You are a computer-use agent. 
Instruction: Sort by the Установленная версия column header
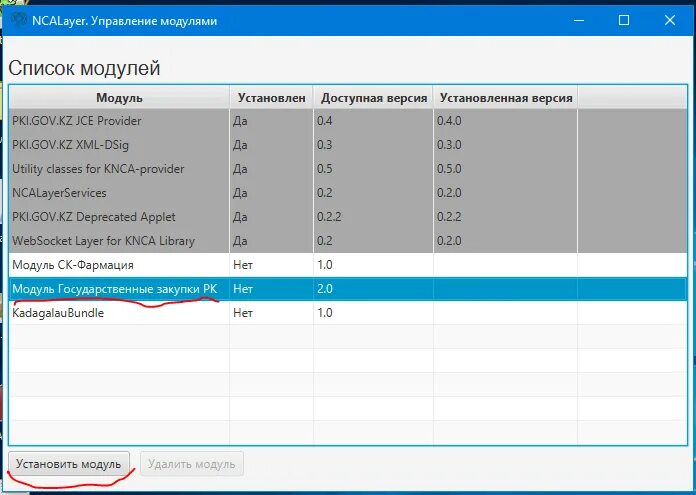506,98
